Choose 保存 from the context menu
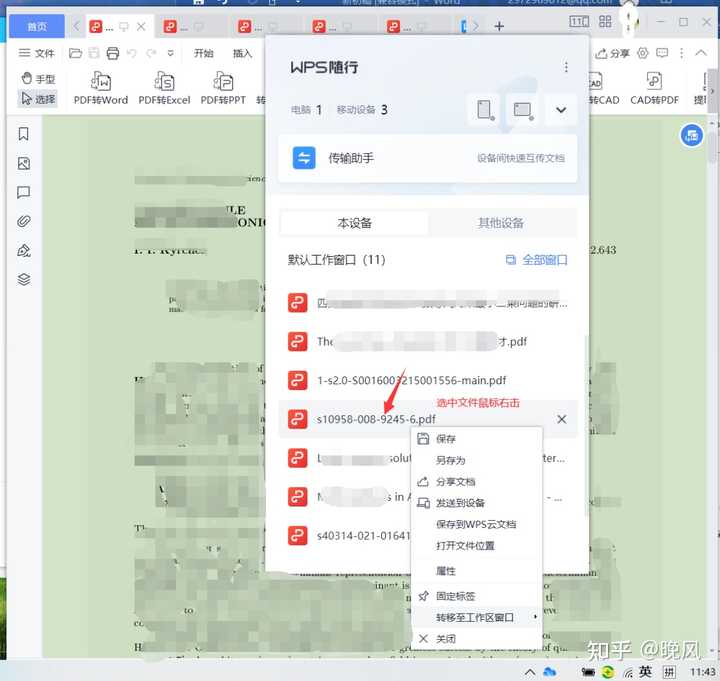720x681 pixels. point(476,439)
